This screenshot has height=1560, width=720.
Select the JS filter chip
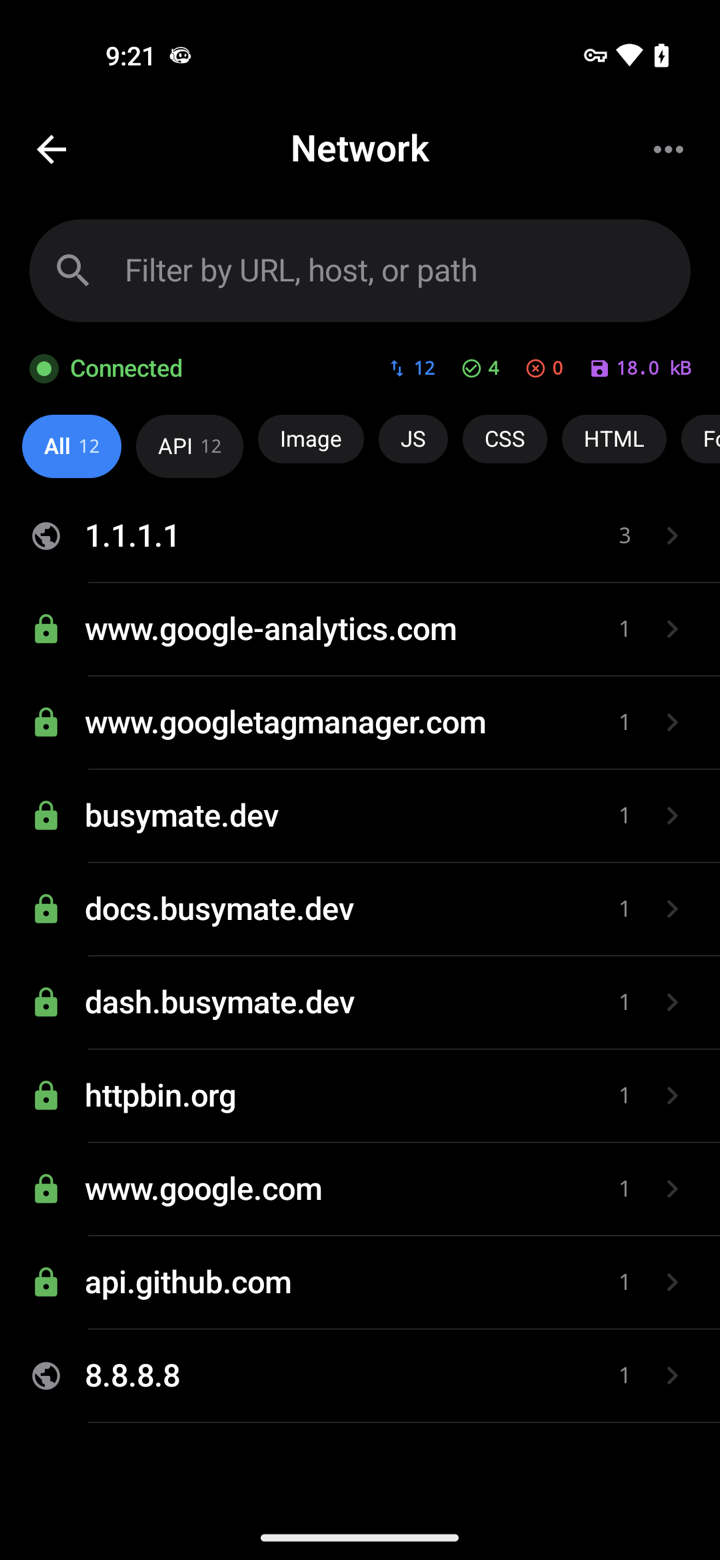pyautogui.click(x=413, y=439)
